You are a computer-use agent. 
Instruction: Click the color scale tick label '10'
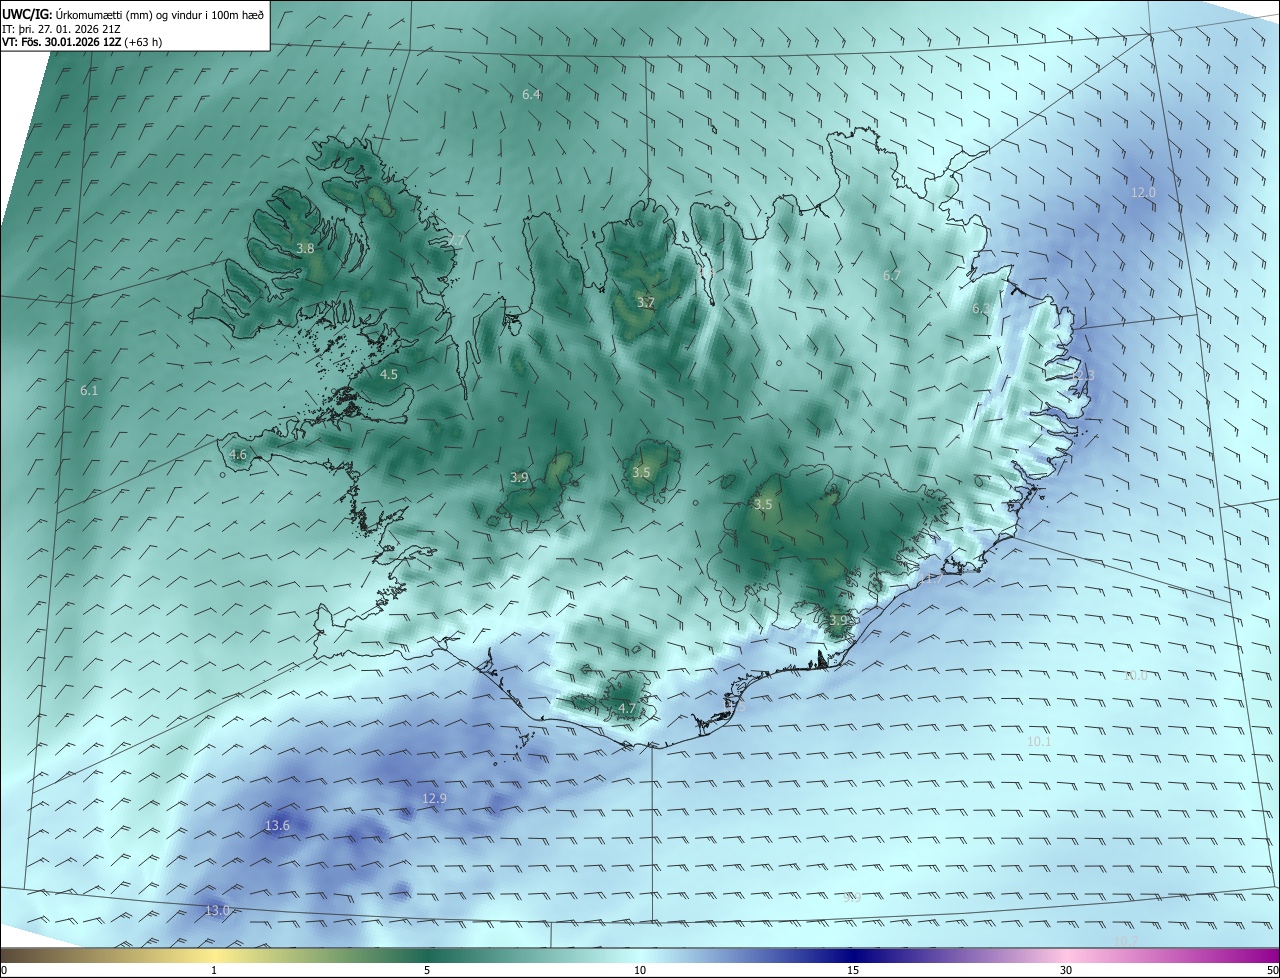640,971
